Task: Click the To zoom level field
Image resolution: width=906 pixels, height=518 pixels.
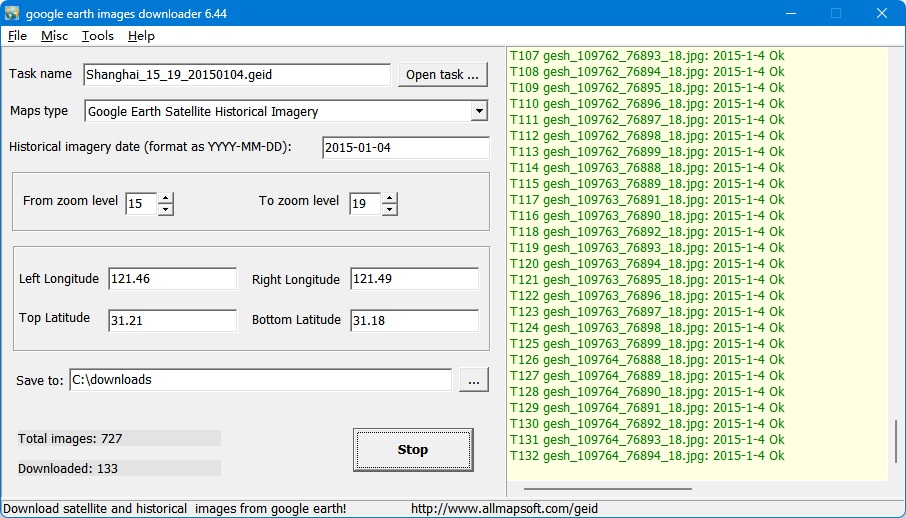Action: (x=365, y=204)
